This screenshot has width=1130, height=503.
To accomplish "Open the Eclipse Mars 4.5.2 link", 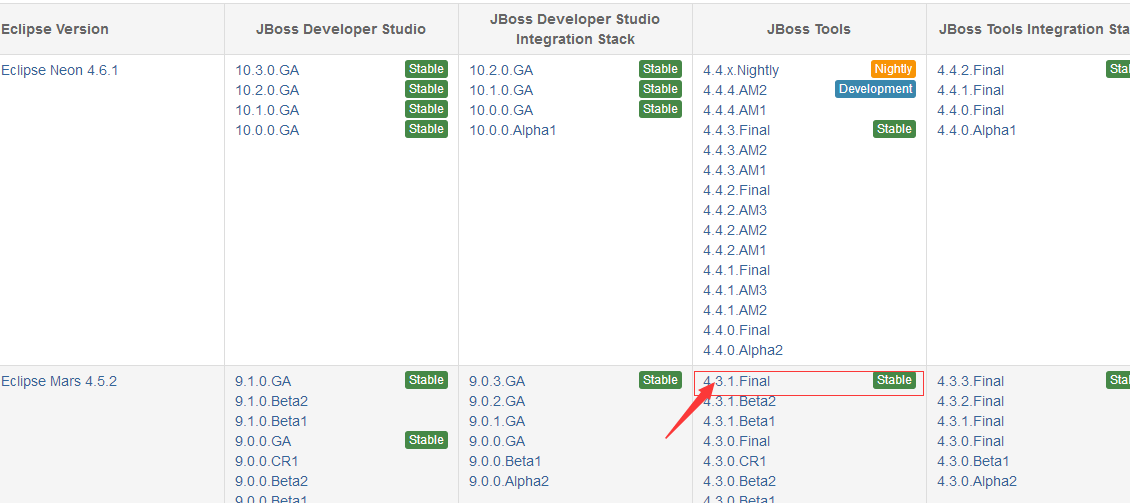I will tap(59, 381).
